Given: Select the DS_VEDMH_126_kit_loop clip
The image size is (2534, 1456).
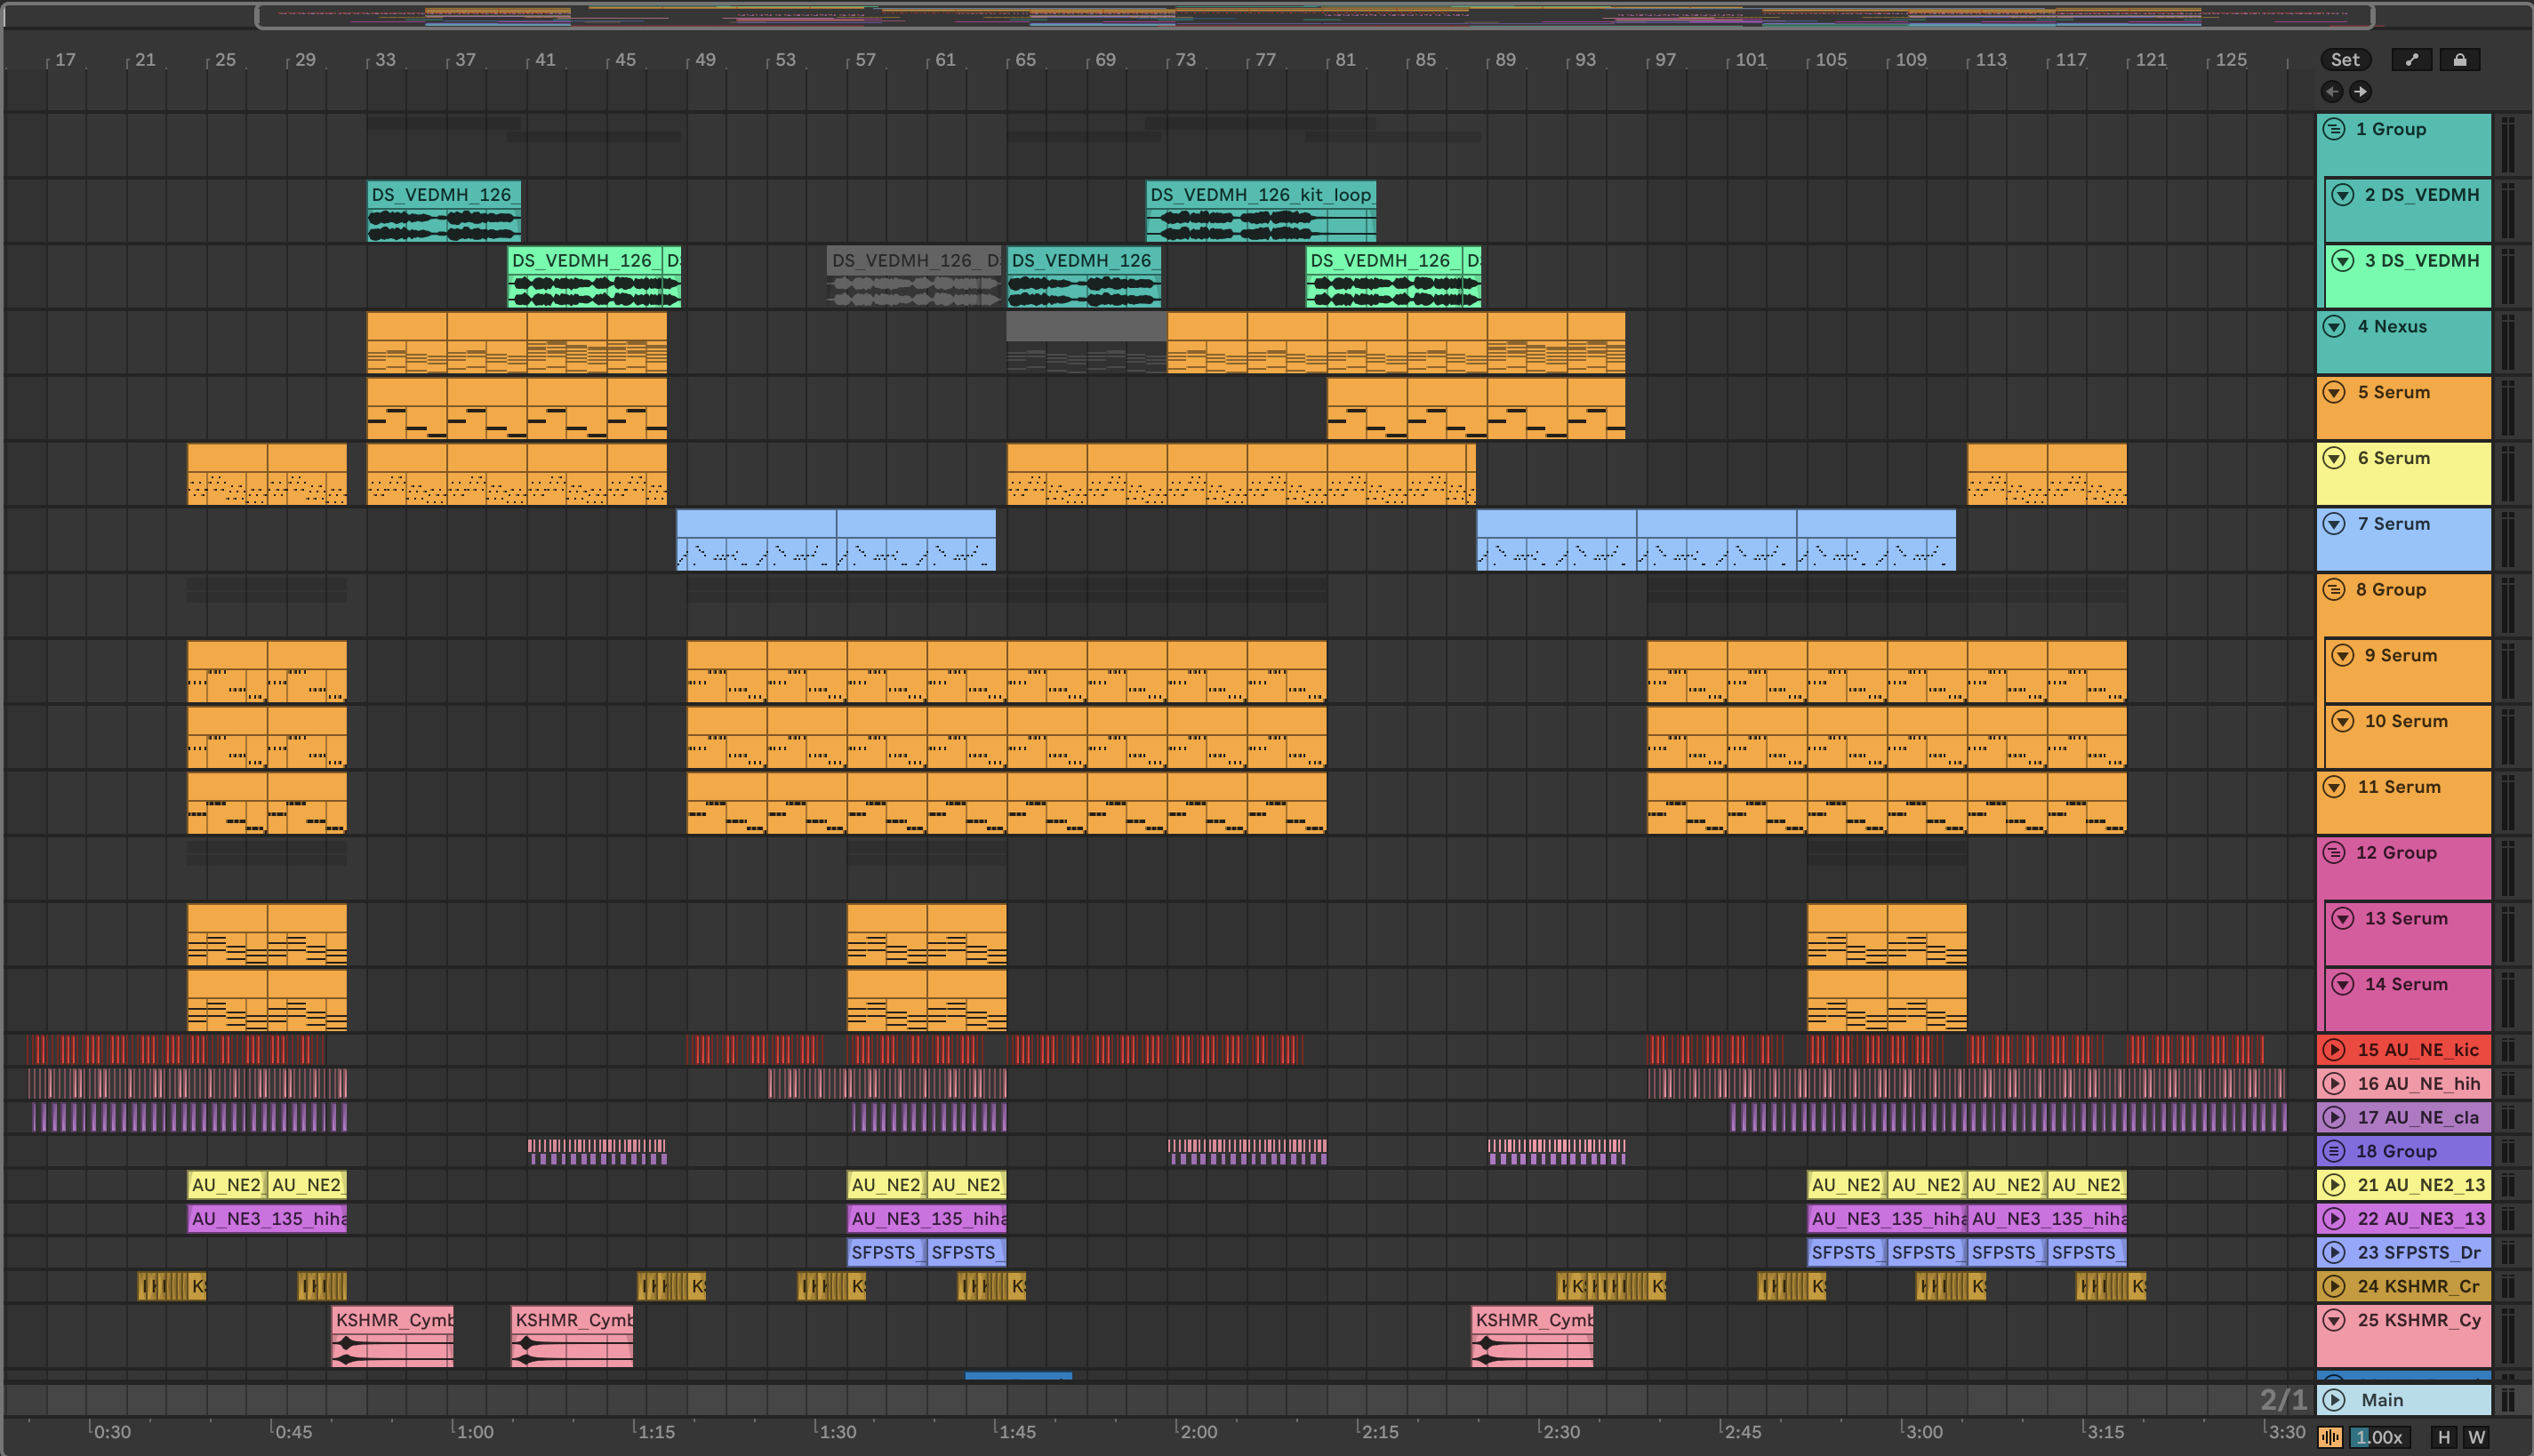Looking at the screenshot, I should [1260, 194].
